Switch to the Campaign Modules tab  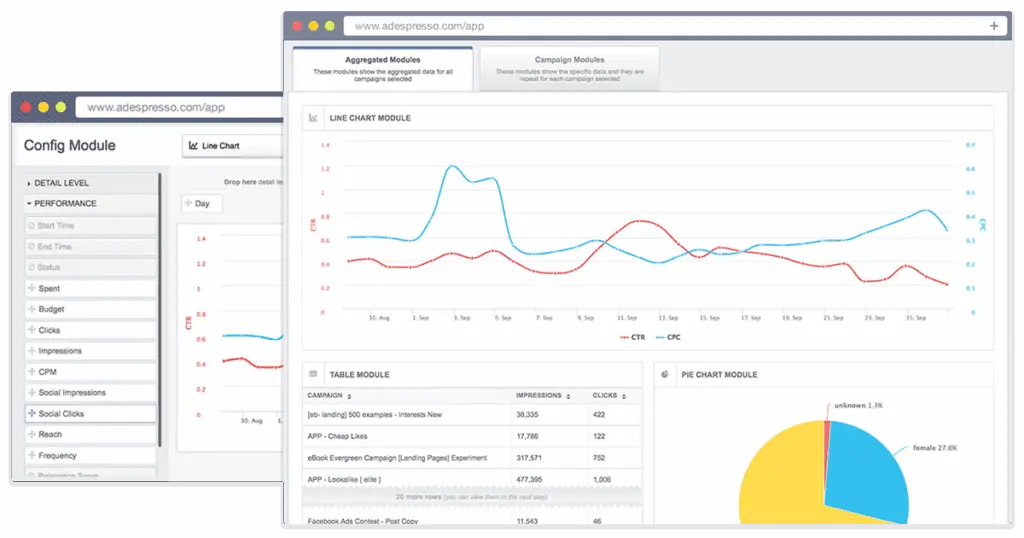point(569,68)
